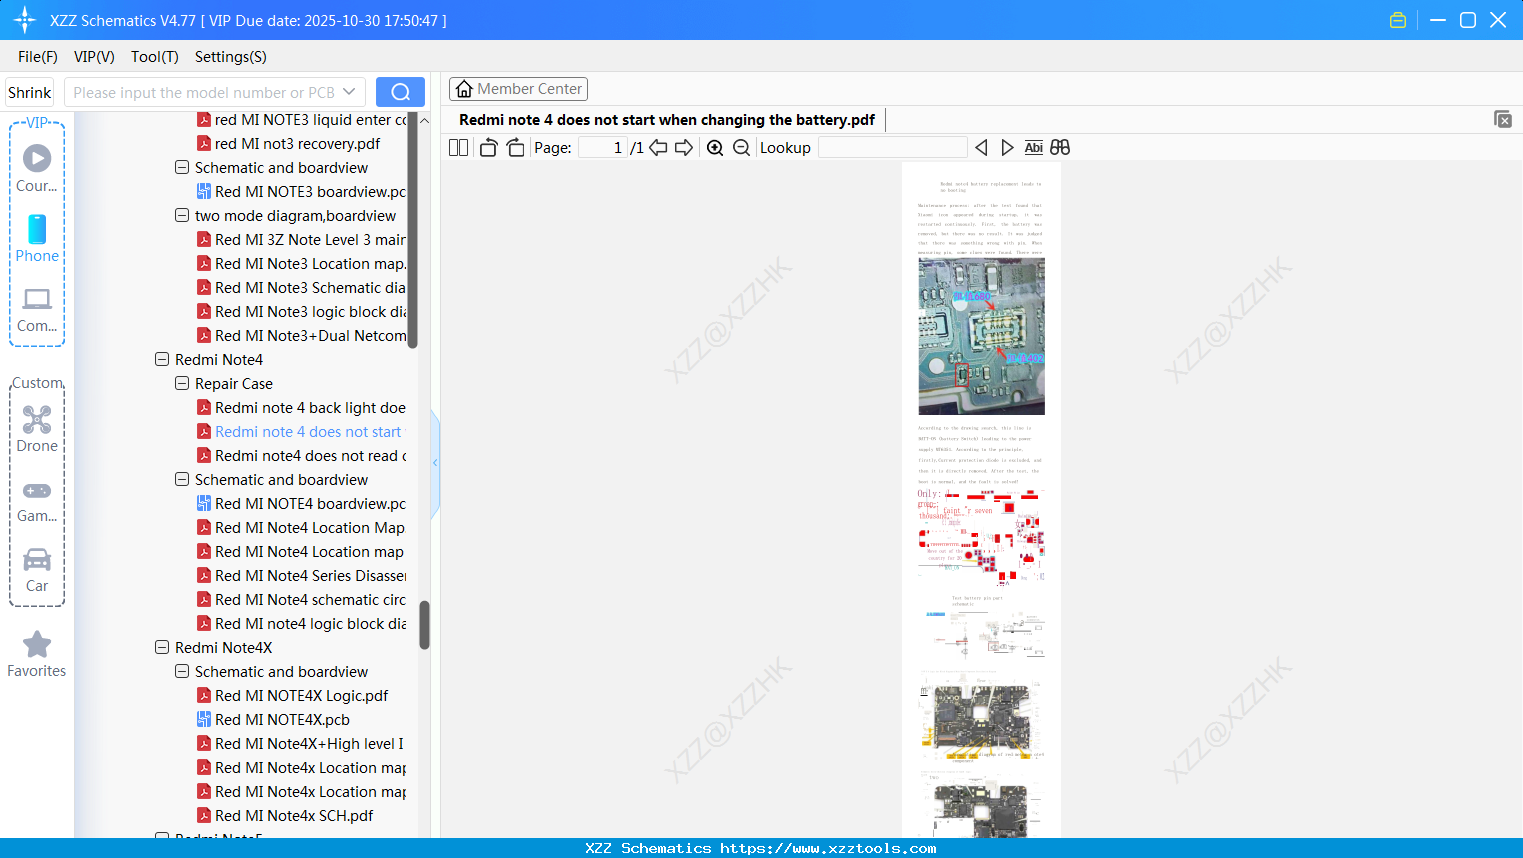Collapse the left panel with the side handle
The image size is (1523, 858).
tap(435, 463)
